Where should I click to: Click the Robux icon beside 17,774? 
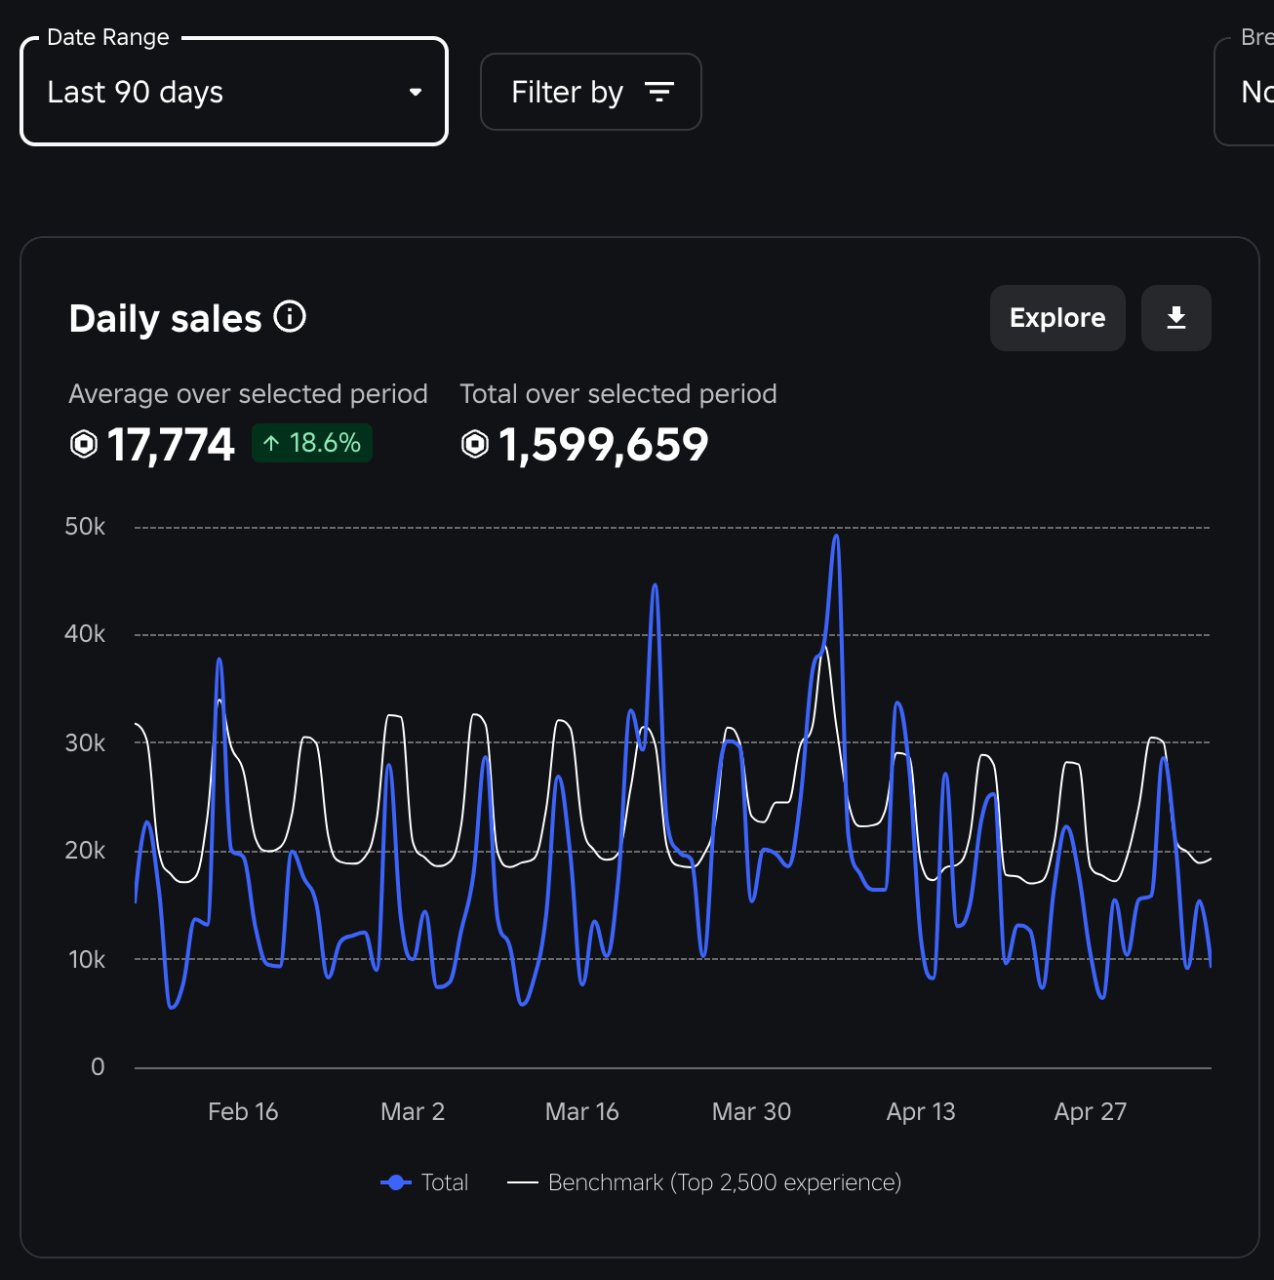(84, 444)
